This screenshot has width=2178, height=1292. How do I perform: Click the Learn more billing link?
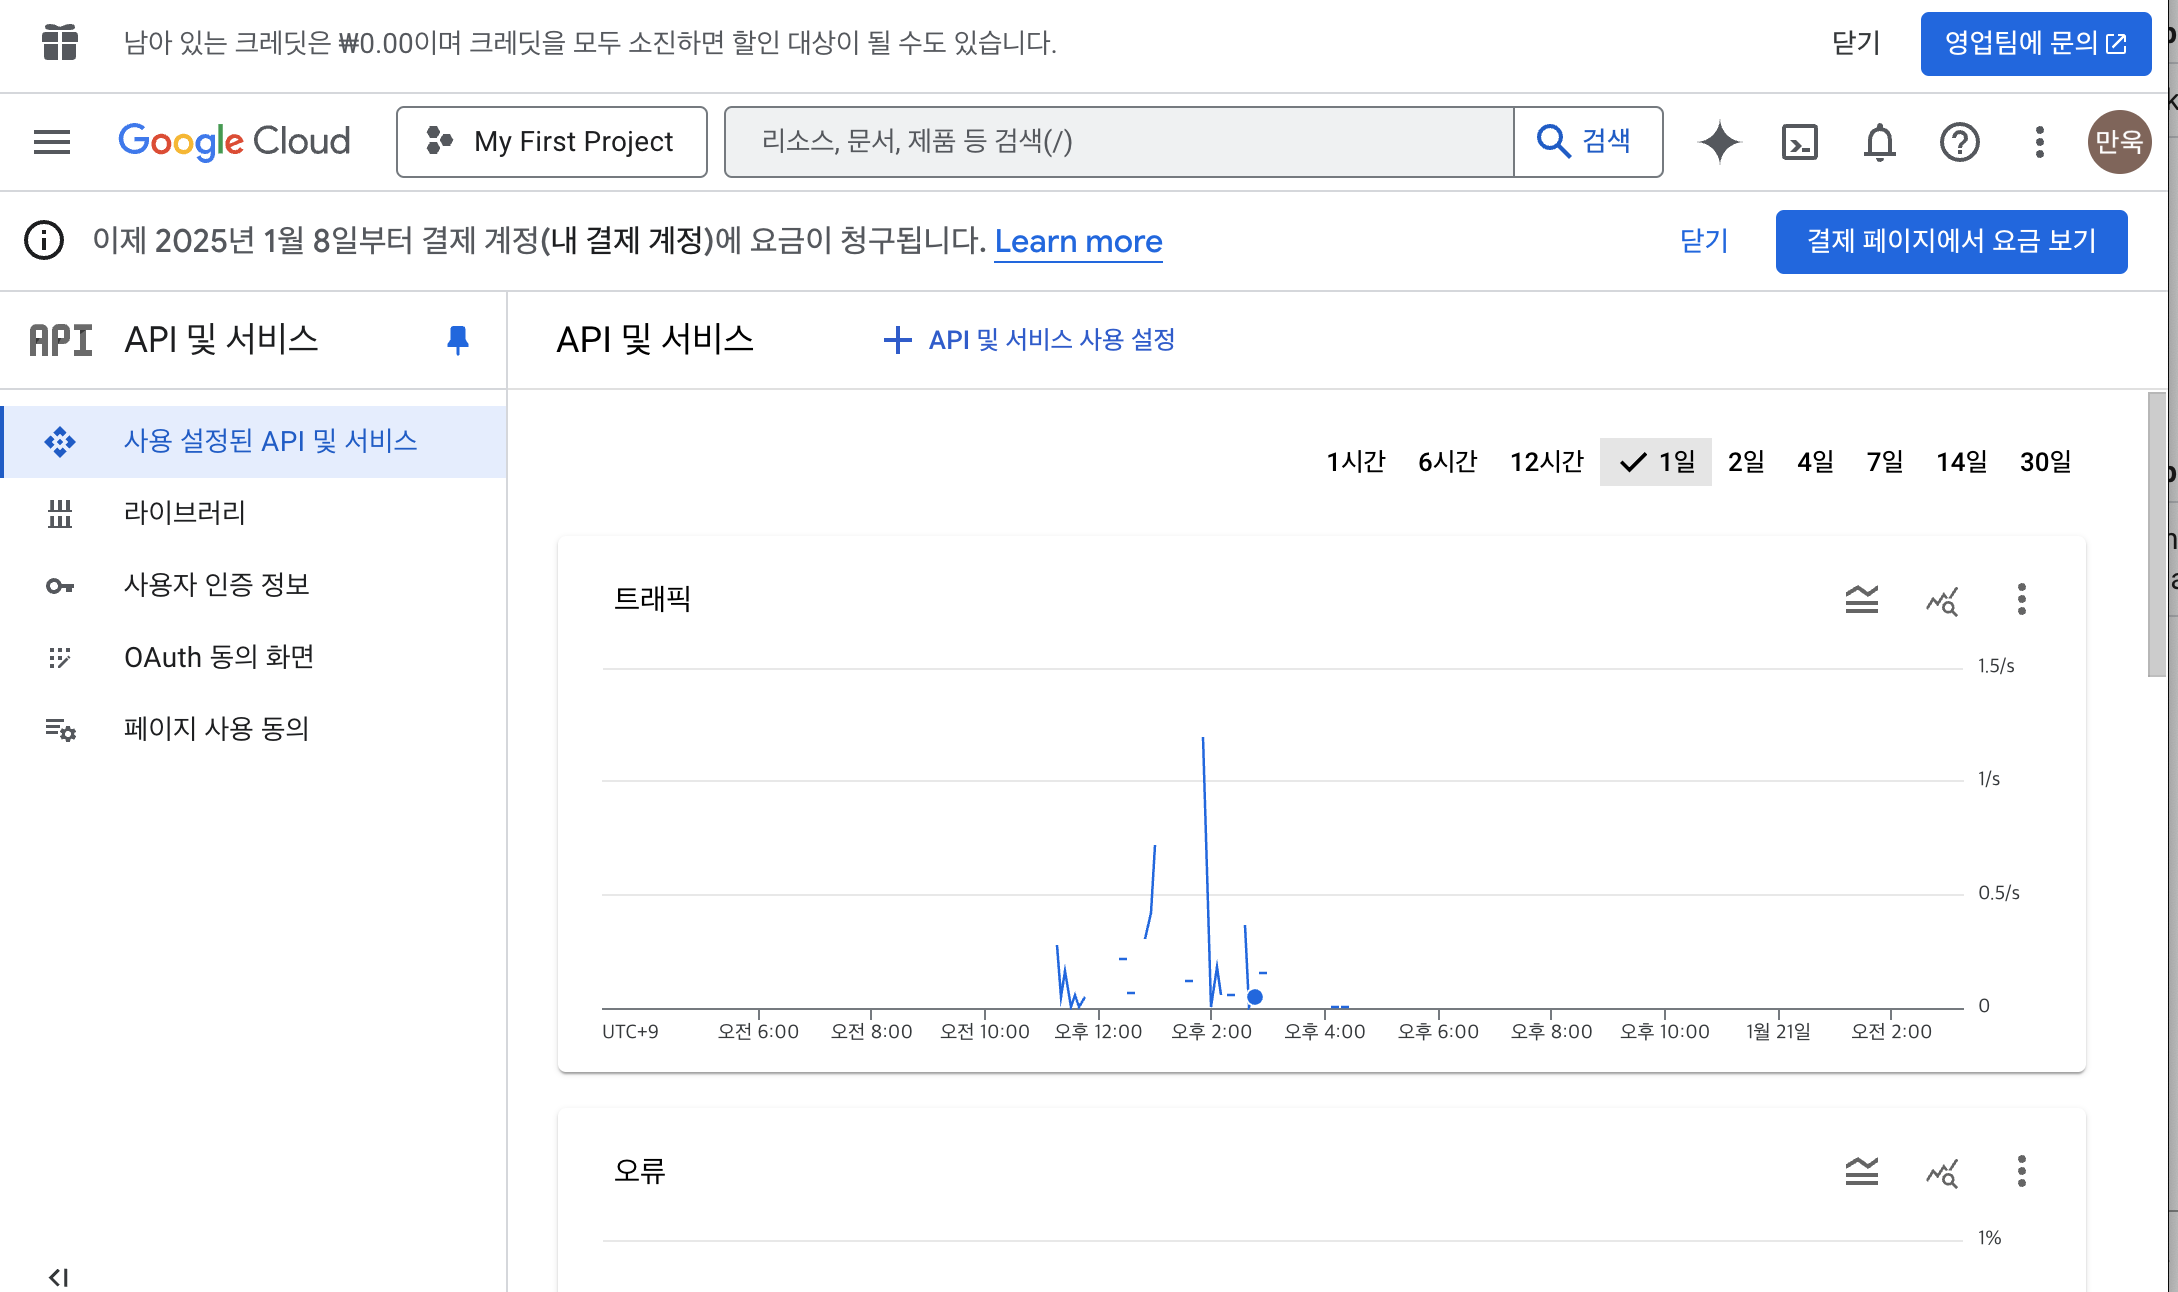1078,241
